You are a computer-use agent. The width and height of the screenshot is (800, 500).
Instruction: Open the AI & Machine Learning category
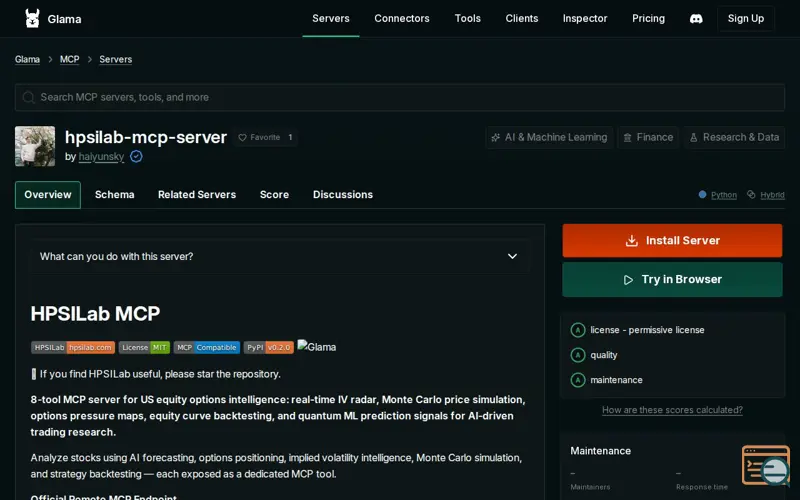click(549, 137)
